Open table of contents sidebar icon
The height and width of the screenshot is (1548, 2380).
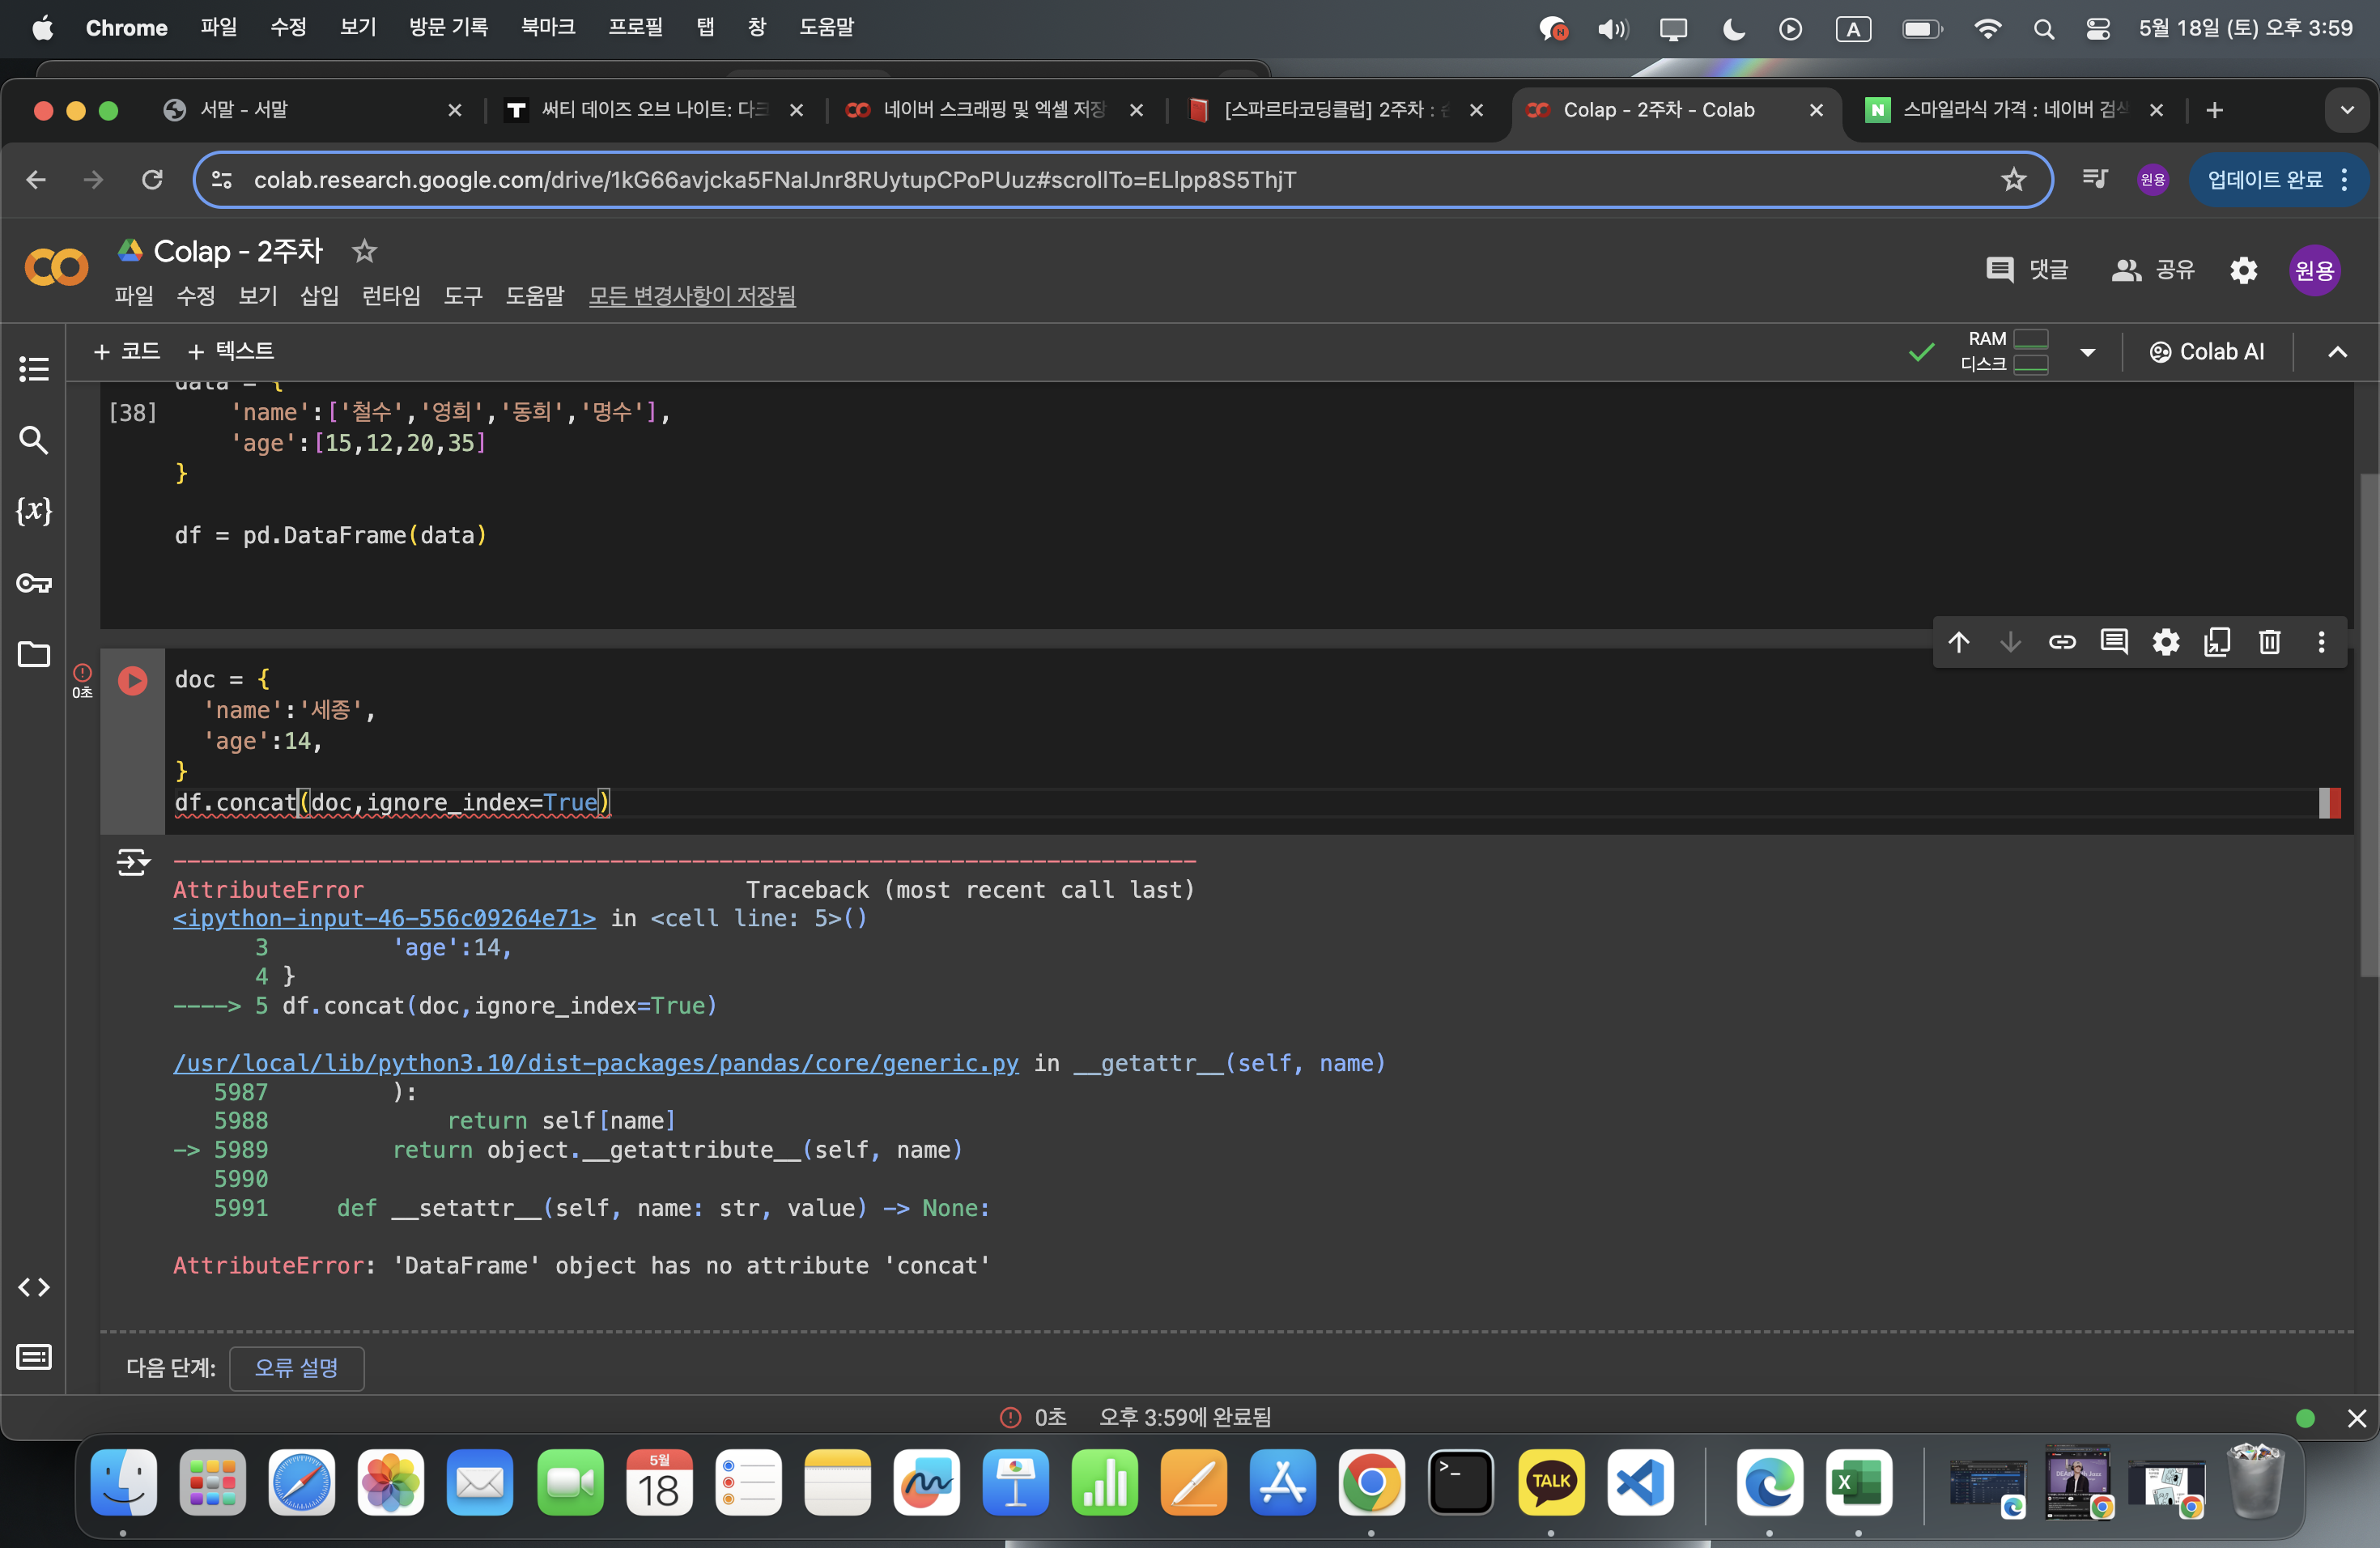click(34, 369)
